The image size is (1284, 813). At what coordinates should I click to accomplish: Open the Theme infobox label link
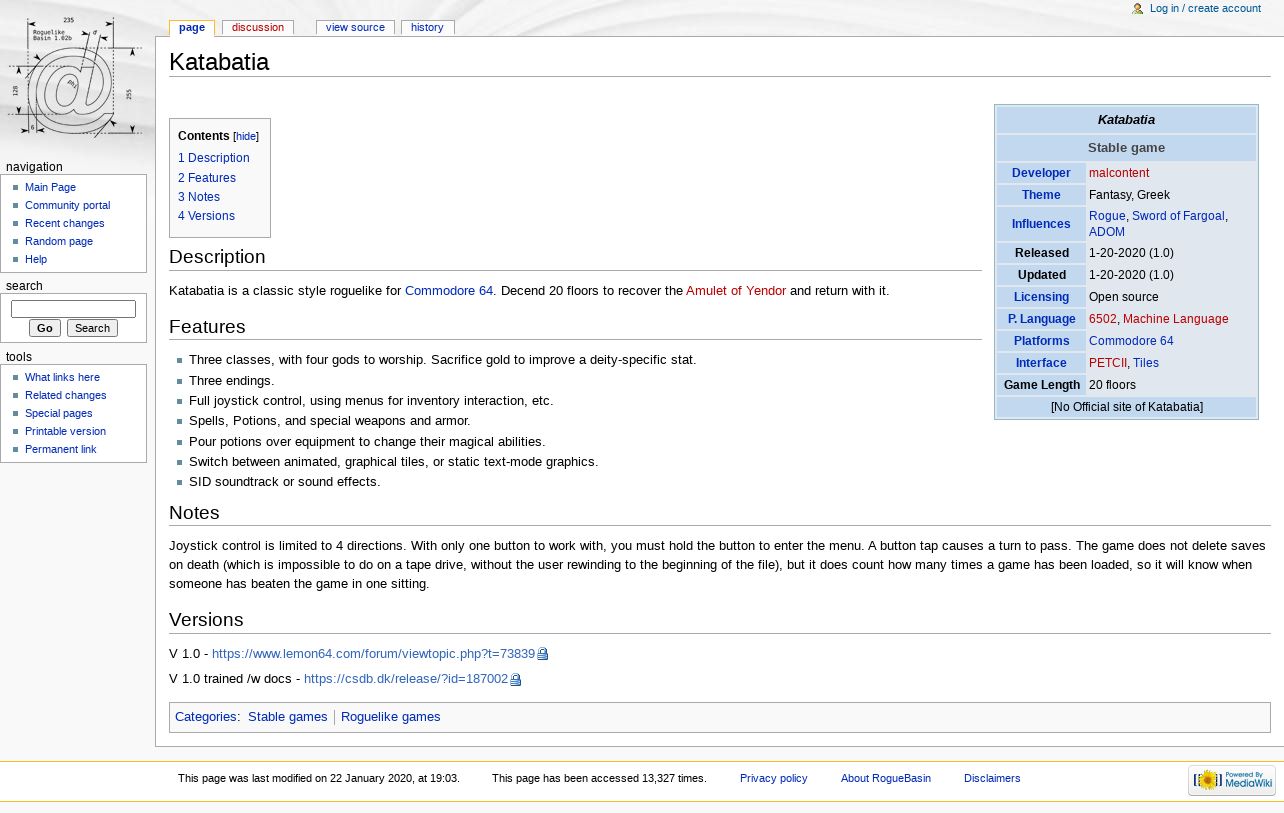[1041, 195]
